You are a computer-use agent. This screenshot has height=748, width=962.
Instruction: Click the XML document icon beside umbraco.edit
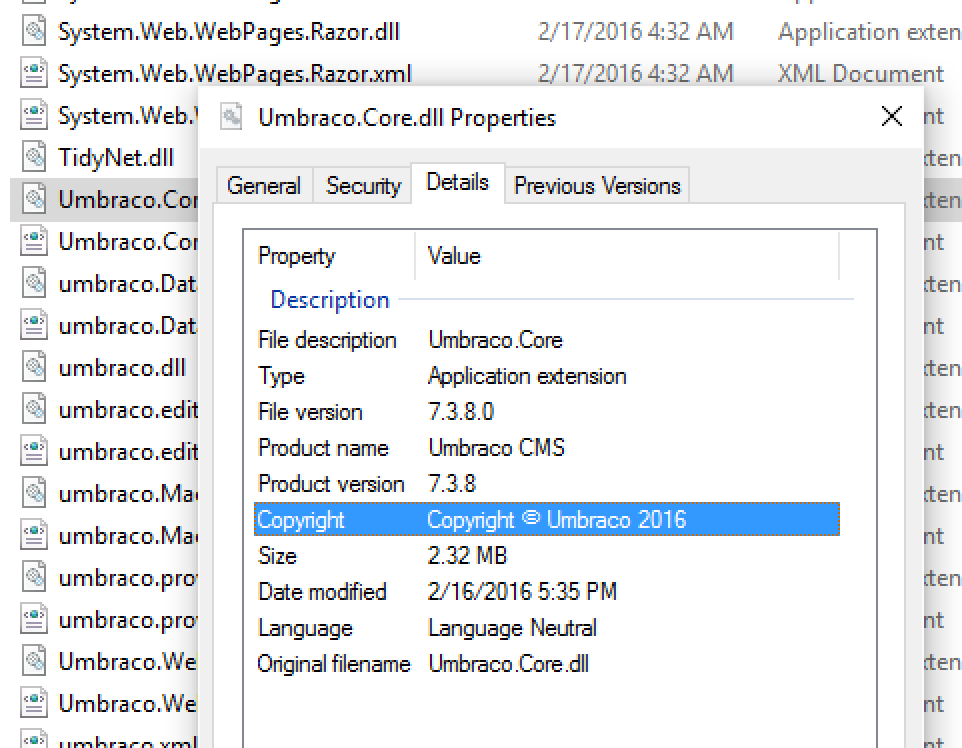pyautogui.click(x=34, y=451)
